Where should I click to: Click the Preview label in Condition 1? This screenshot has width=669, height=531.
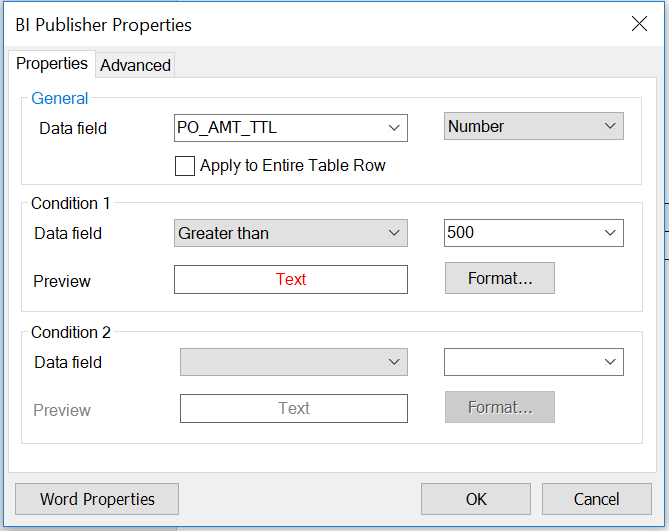tap(62, 281)
